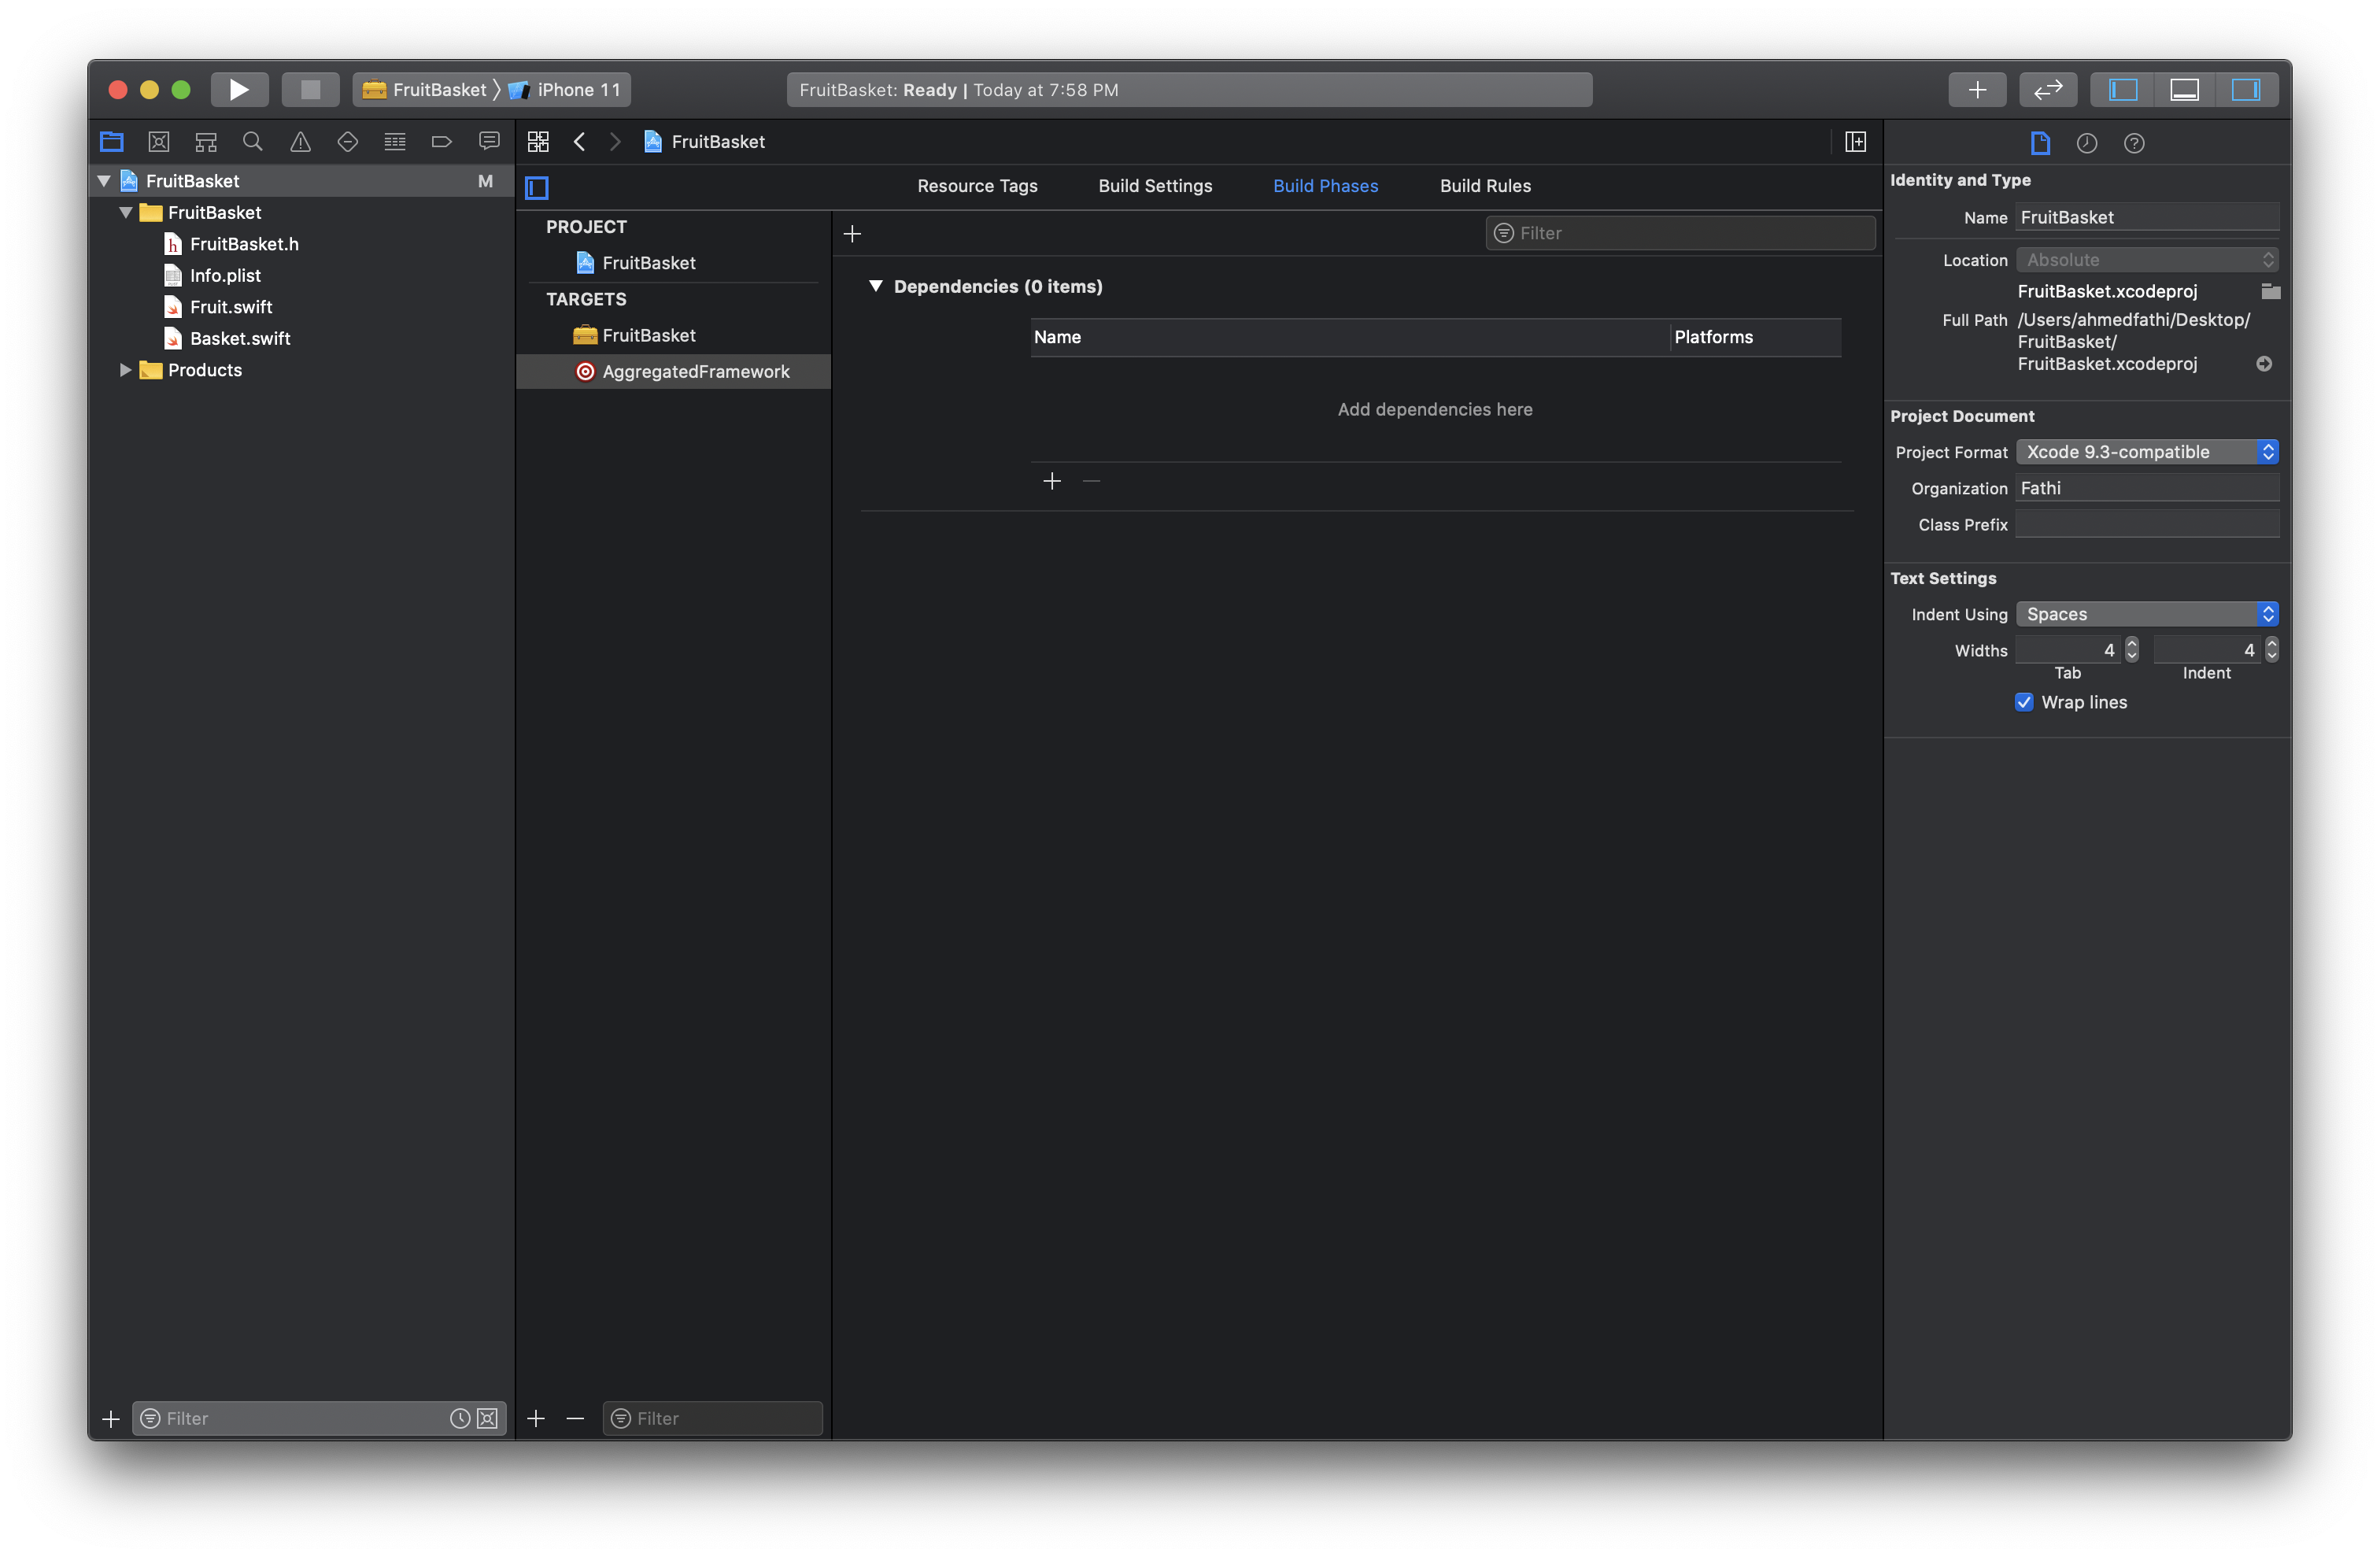This screenshot has width=2380, height=1557.
Task: Collapse the FruitBasket folder group
Action: click(x=126, y=213)
